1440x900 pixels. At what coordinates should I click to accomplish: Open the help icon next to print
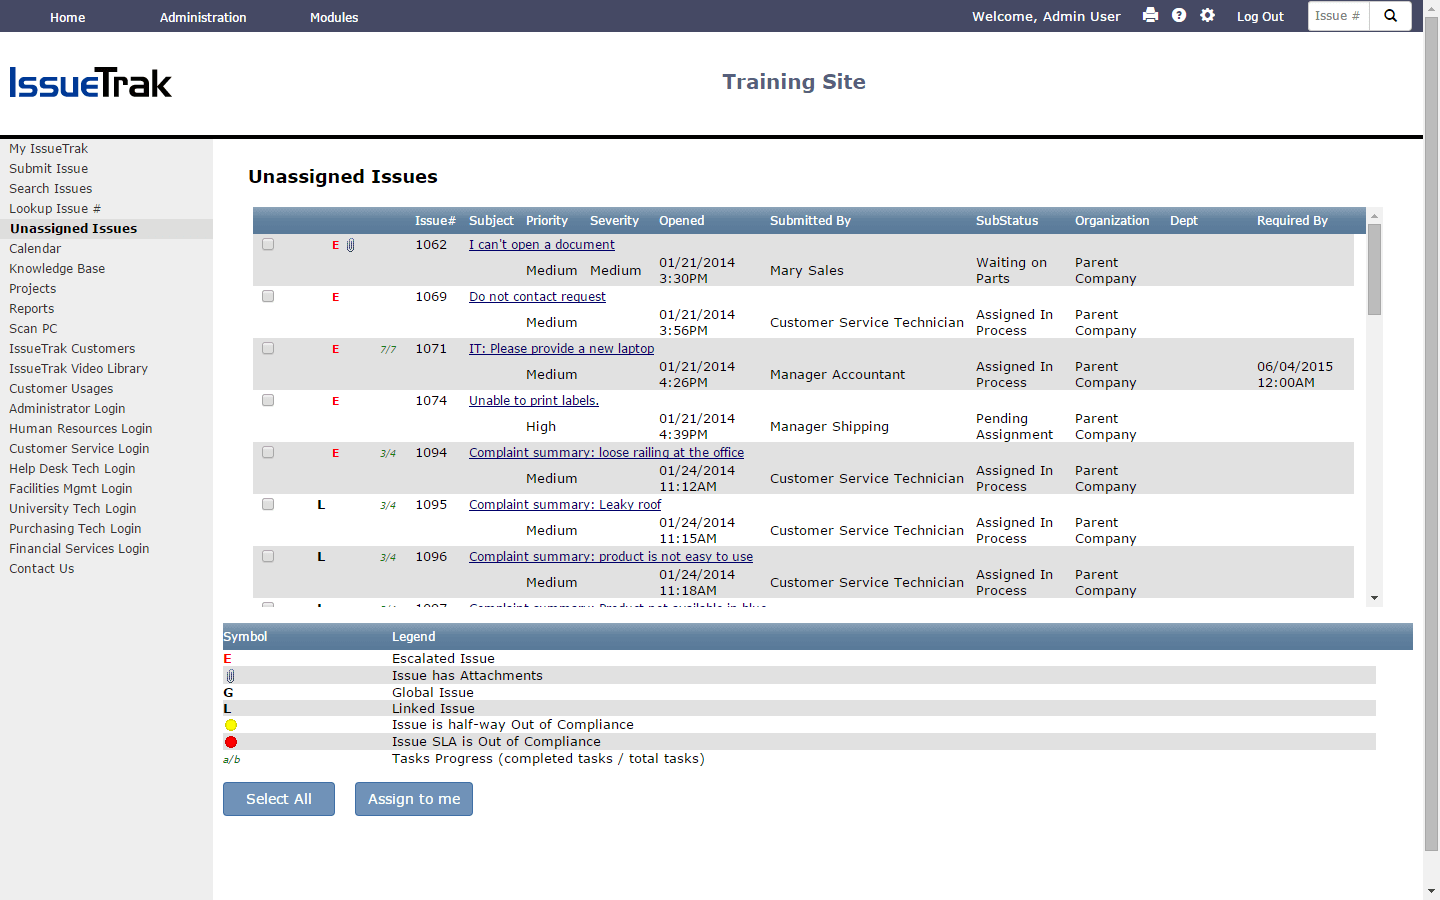(1179, 16)
